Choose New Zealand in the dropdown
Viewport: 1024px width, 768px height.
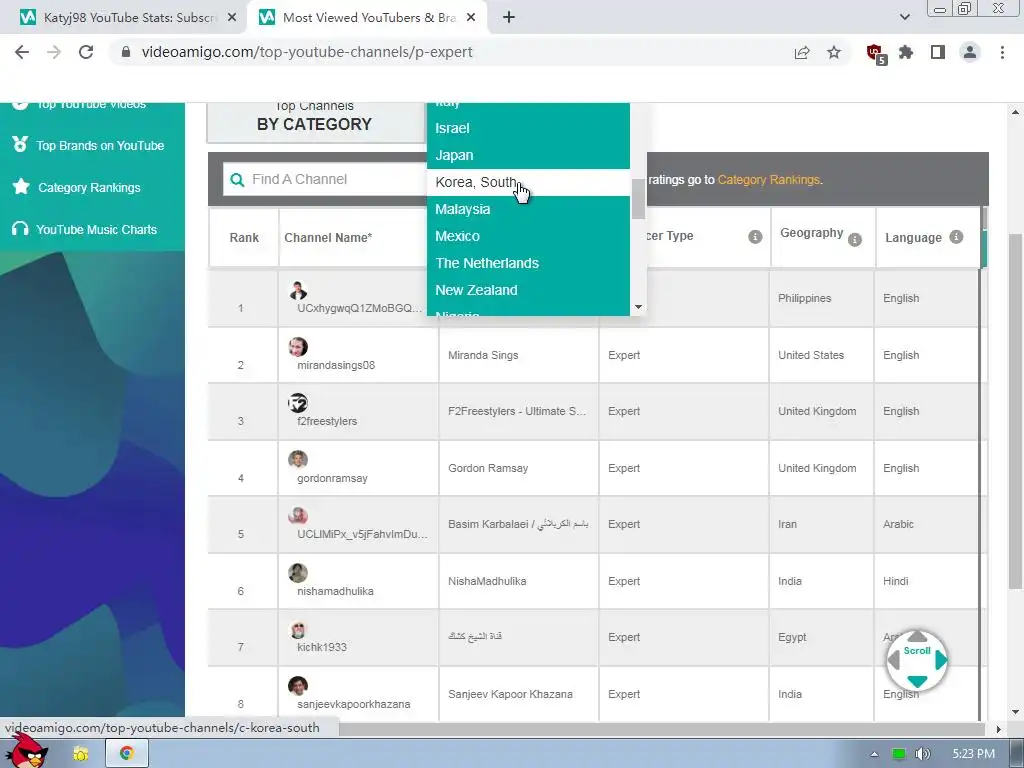click(x=528, y=290)
